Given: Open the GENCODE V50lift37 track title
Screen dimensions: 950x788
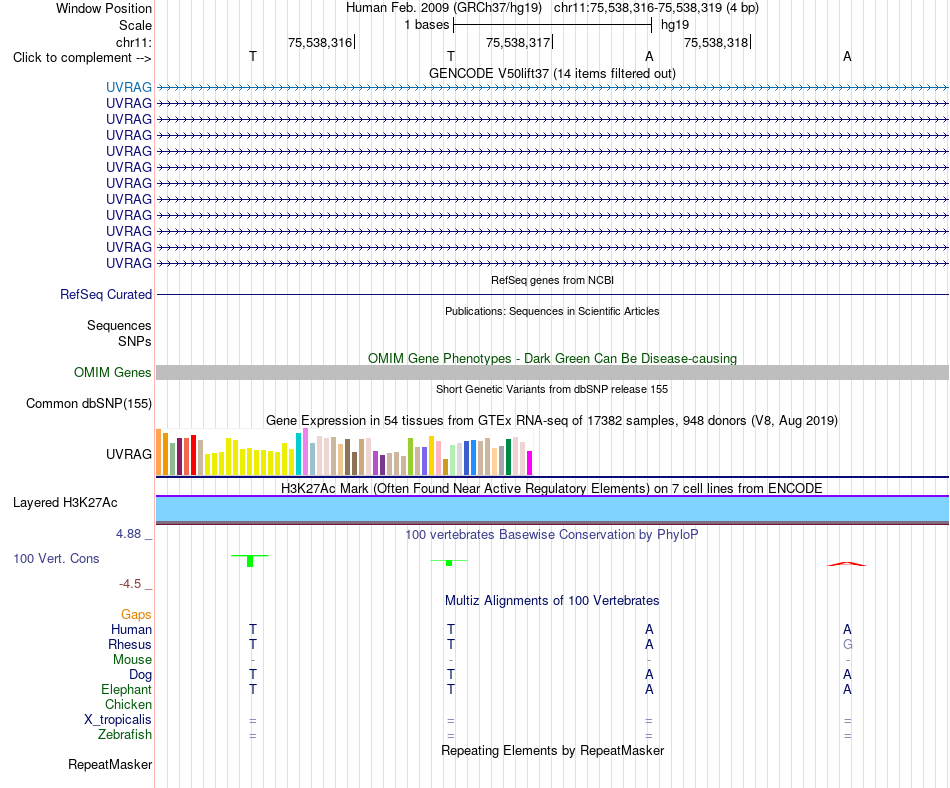Looking at the screenshot, I should 552,73.
